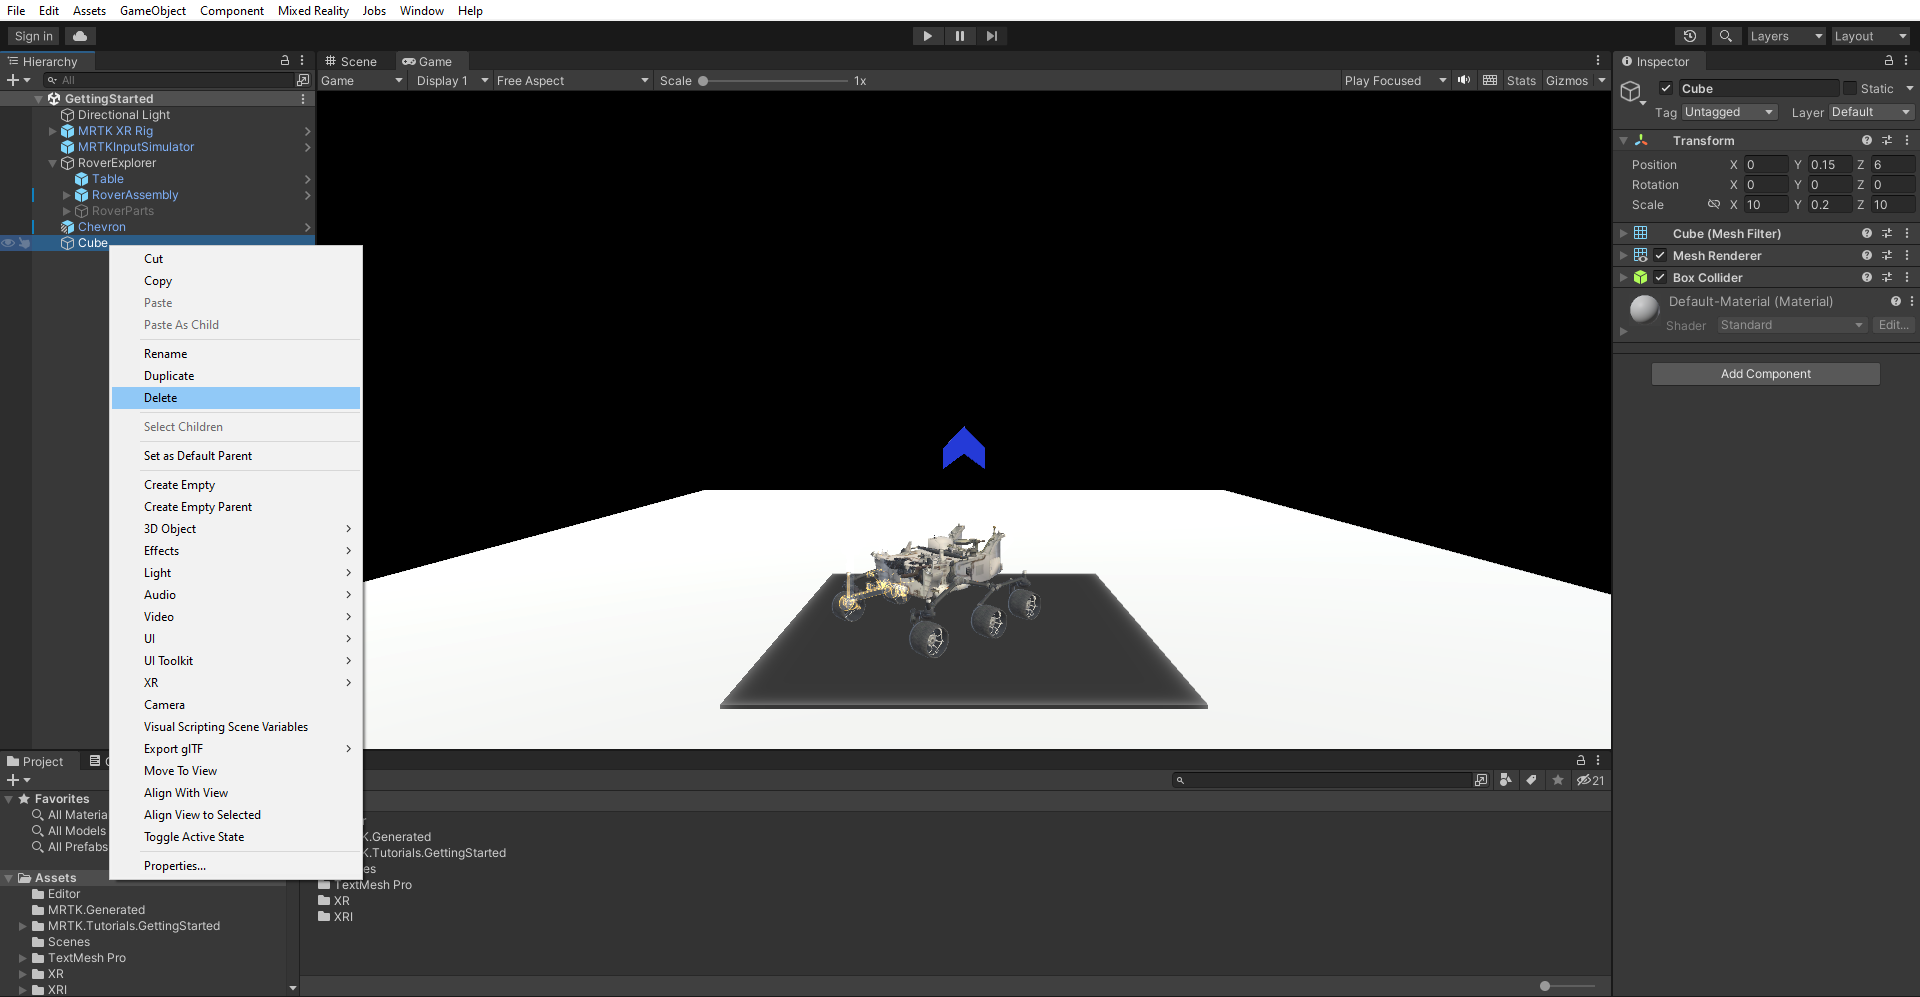Disable the Mesh Renderer checkbox

point(1660,255)
